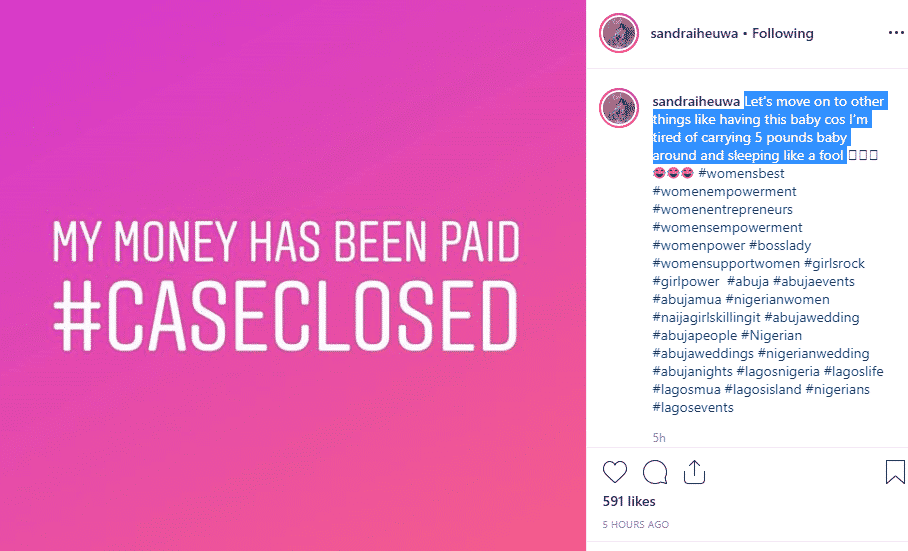Open the three-dot more options menu
This screenshot has height=551, width=908.
(x=895, y=33)
